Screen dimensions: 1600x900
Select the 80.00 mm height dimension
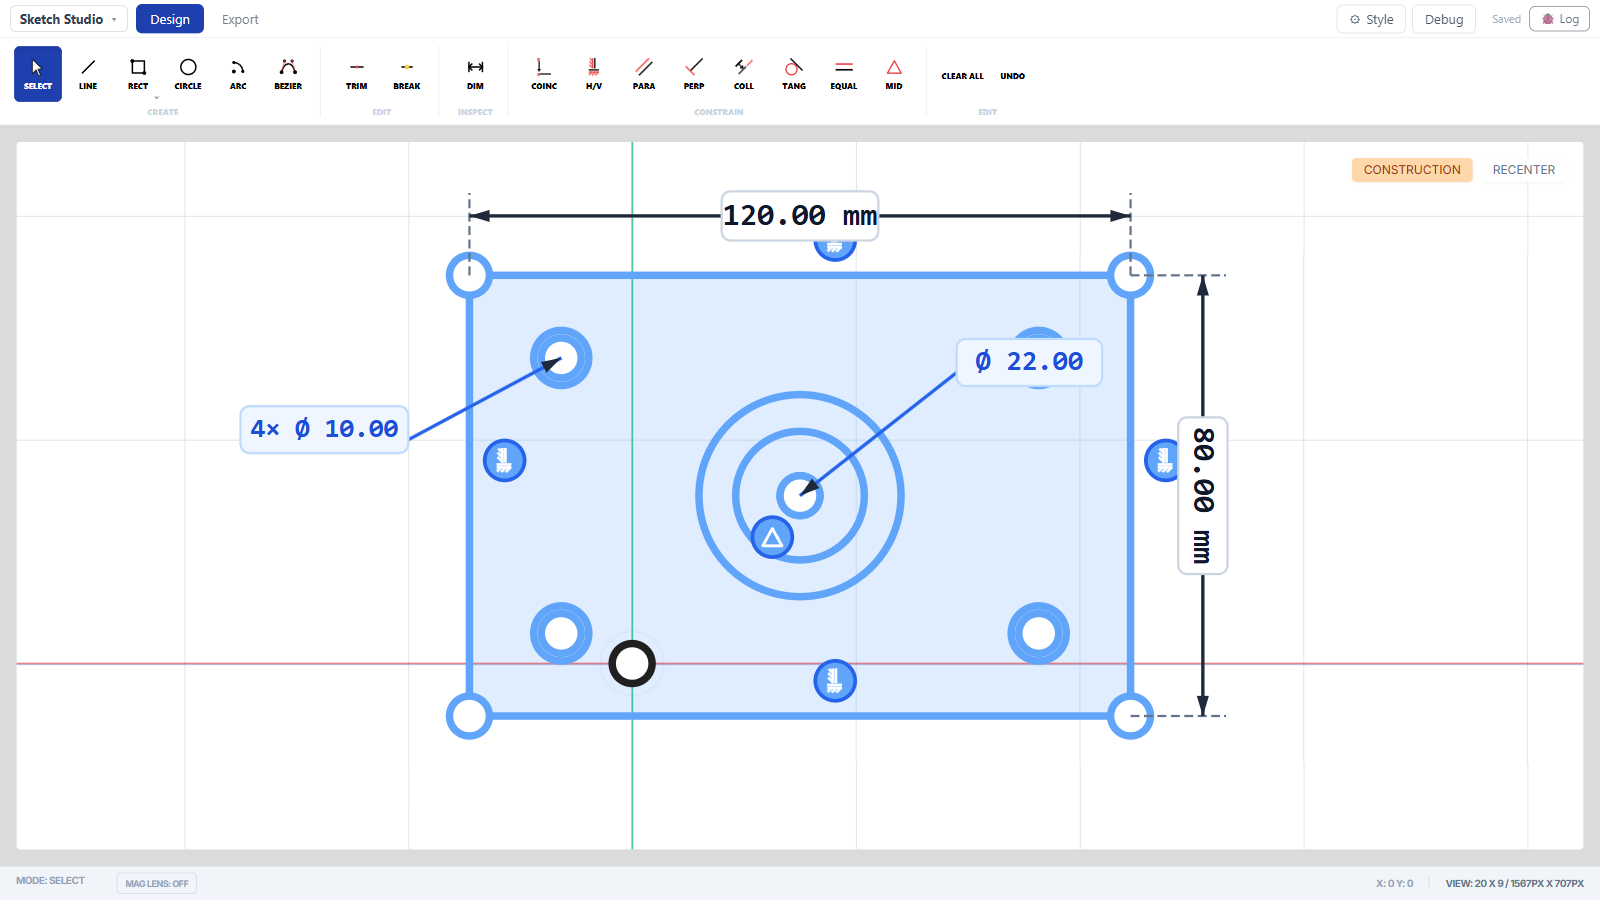click(1203, 496)
